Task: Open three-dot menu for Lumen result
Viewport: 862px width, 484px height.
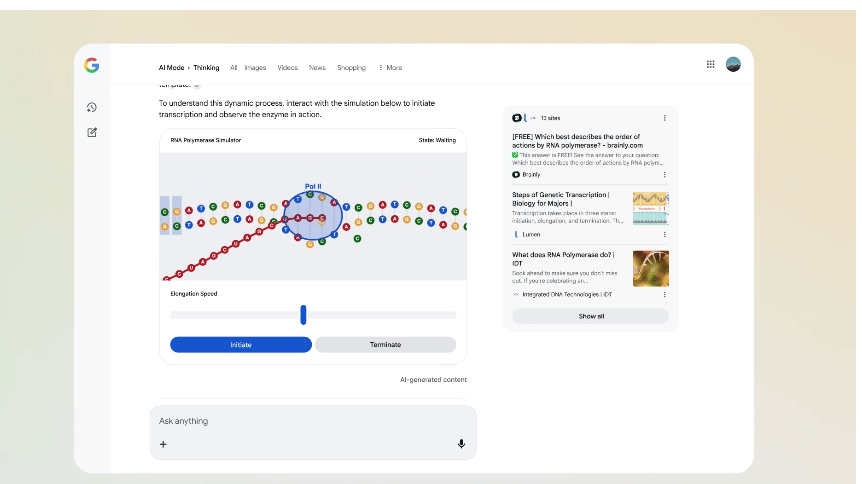Action: 665,234
